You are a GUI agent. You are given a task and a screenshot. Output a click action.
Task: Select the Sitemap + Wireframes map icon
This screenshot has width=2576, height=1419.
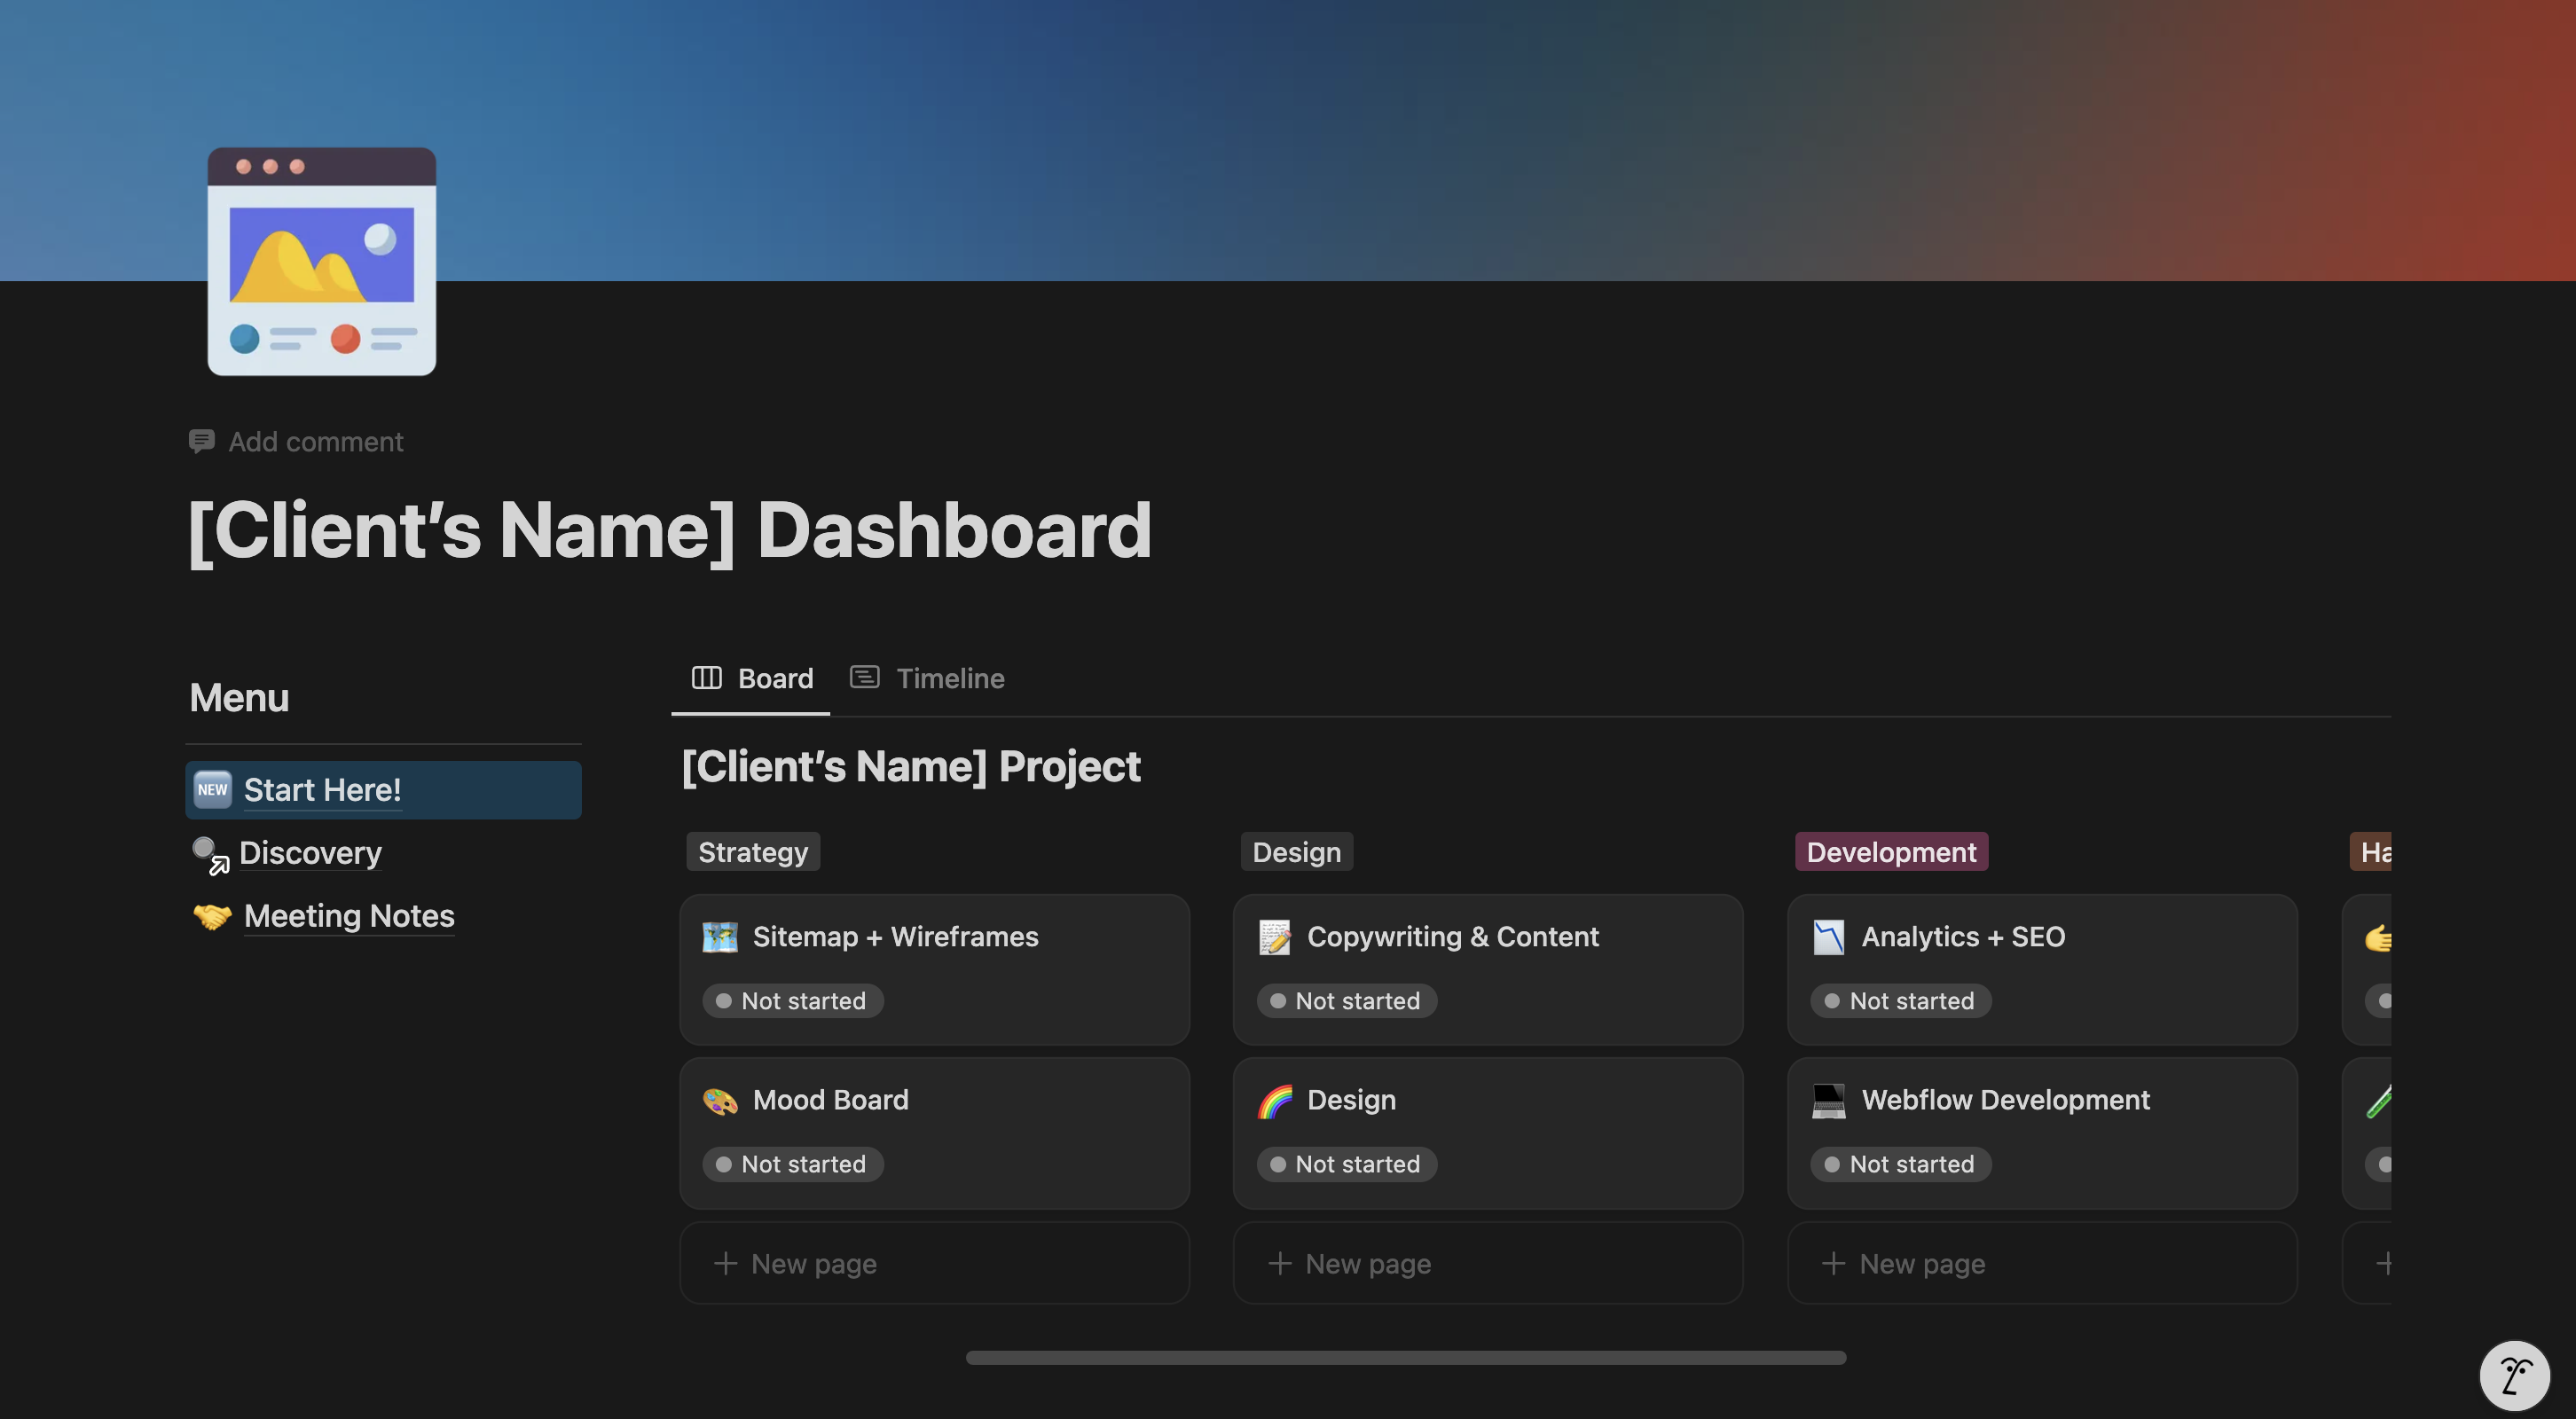[x=720, y=937]
